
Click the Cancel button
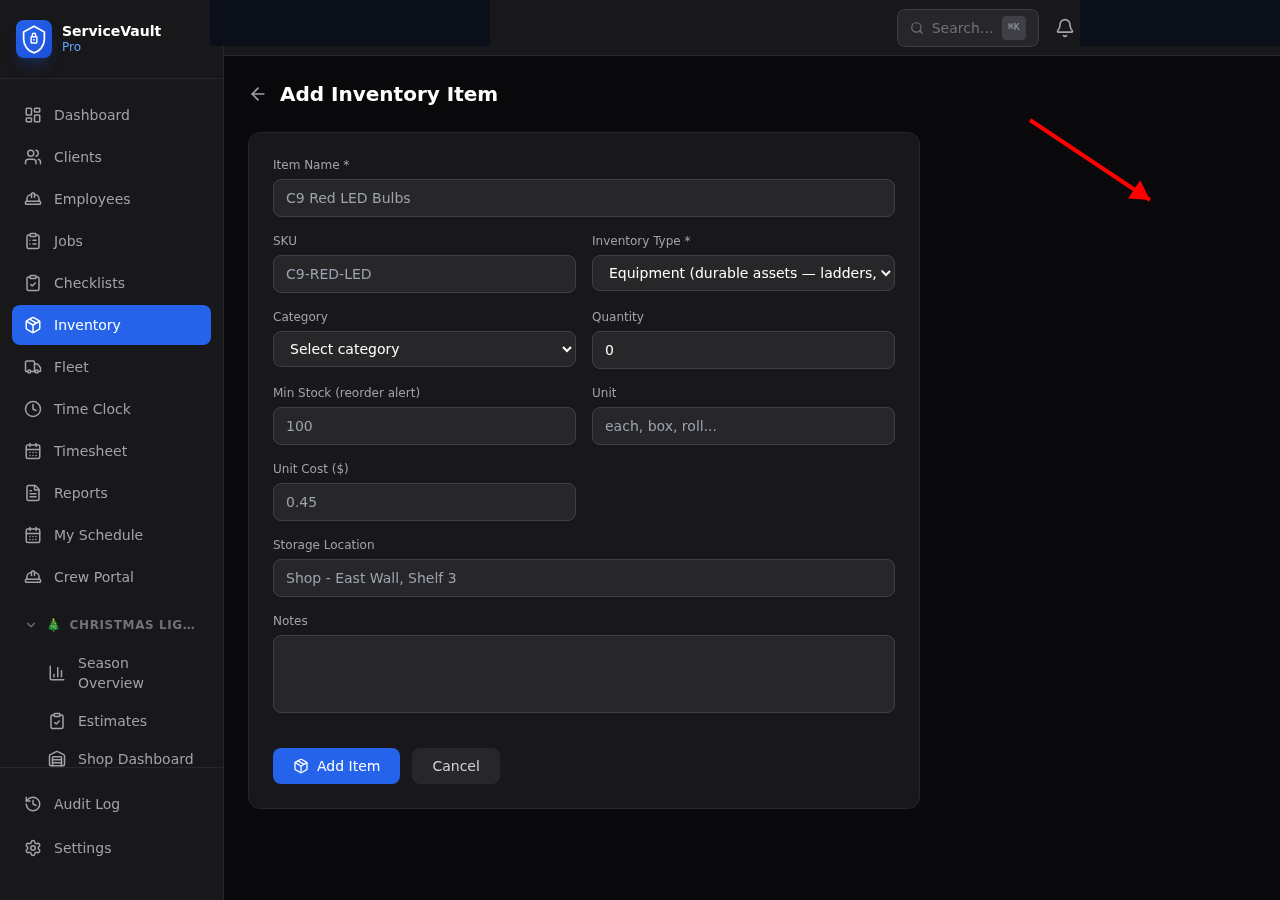click(456, 766)
